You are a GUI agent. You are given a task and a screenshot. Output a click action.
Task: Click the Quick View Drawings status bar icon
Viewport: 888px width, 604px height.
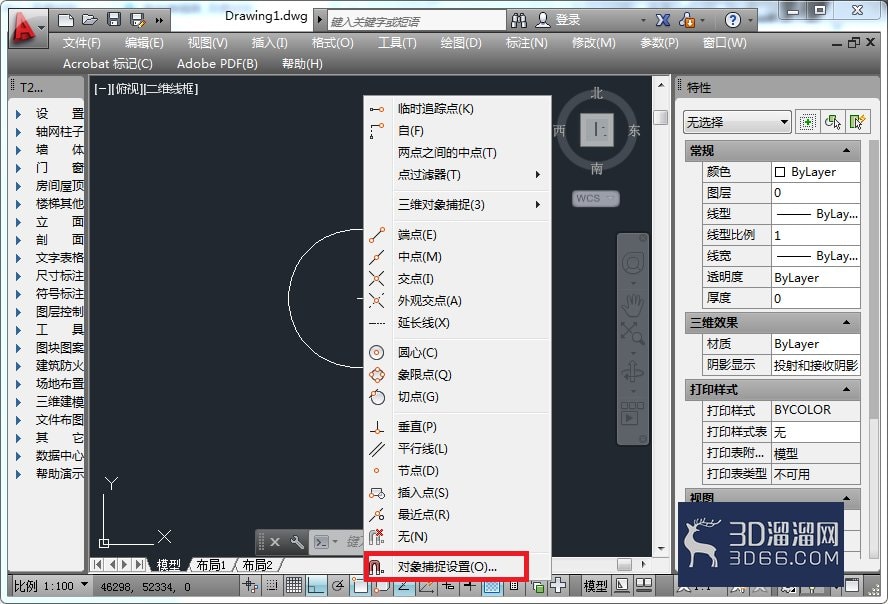643,585
